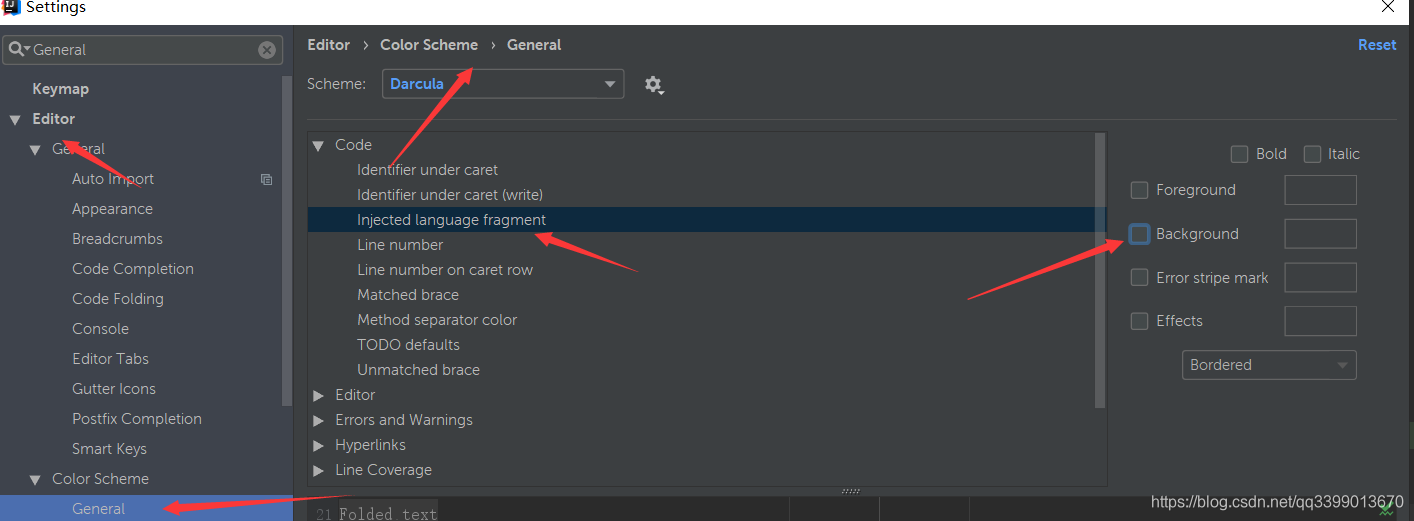
Task: Open Smart Keys settings
Action: click(109, 449)
